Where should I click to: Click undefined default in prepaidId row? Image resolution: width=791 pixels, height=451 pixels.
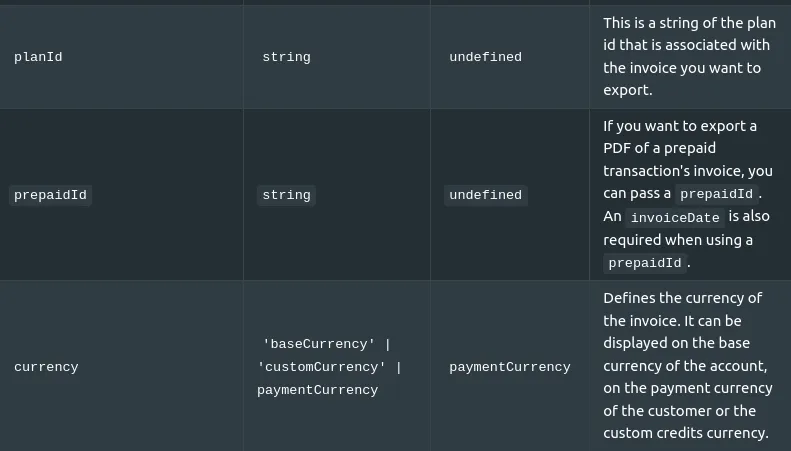[486, 195]
